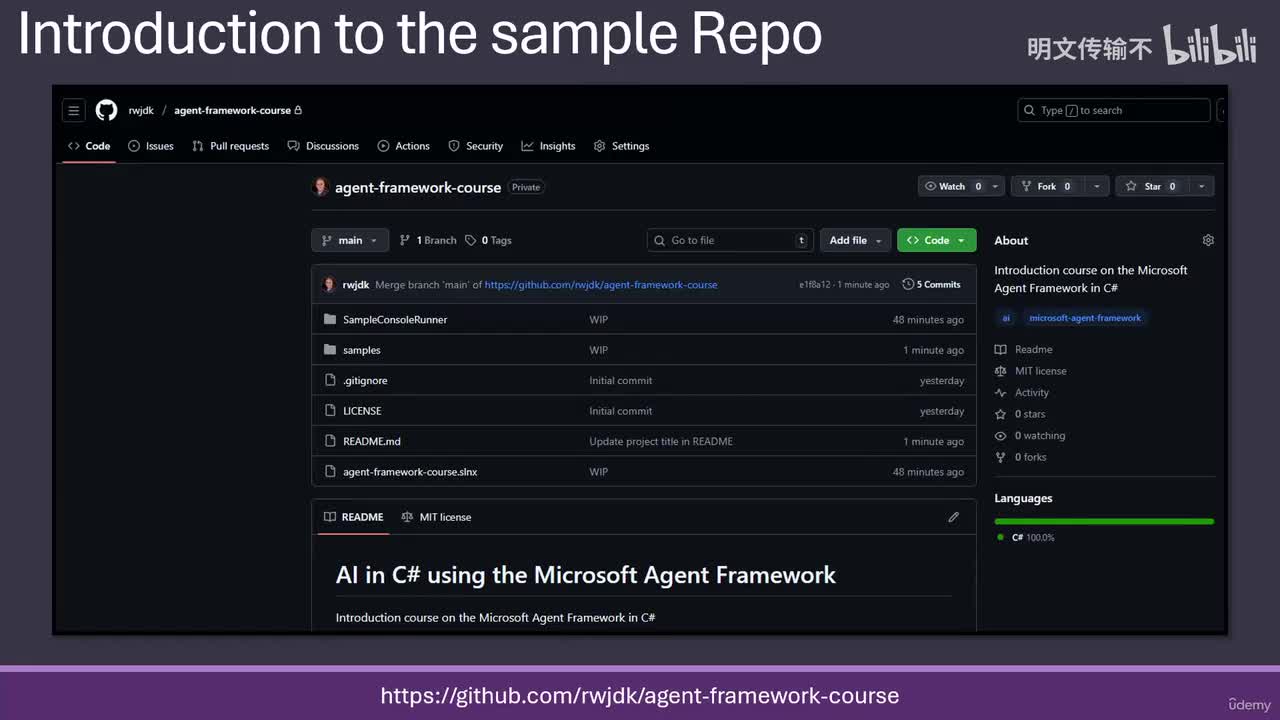Open the LICENSE file
The height and width of the screenshot is (720, 1280).
362,411
